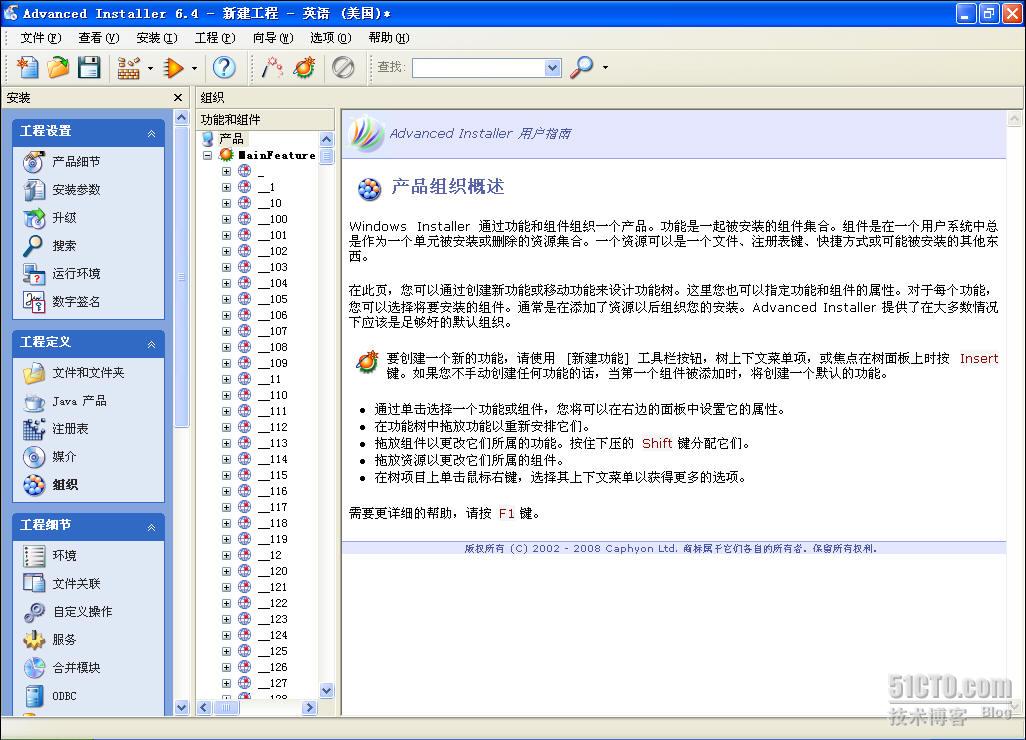Click tree scrollbar up arrow
The image size is (1026, 740).
327,139
